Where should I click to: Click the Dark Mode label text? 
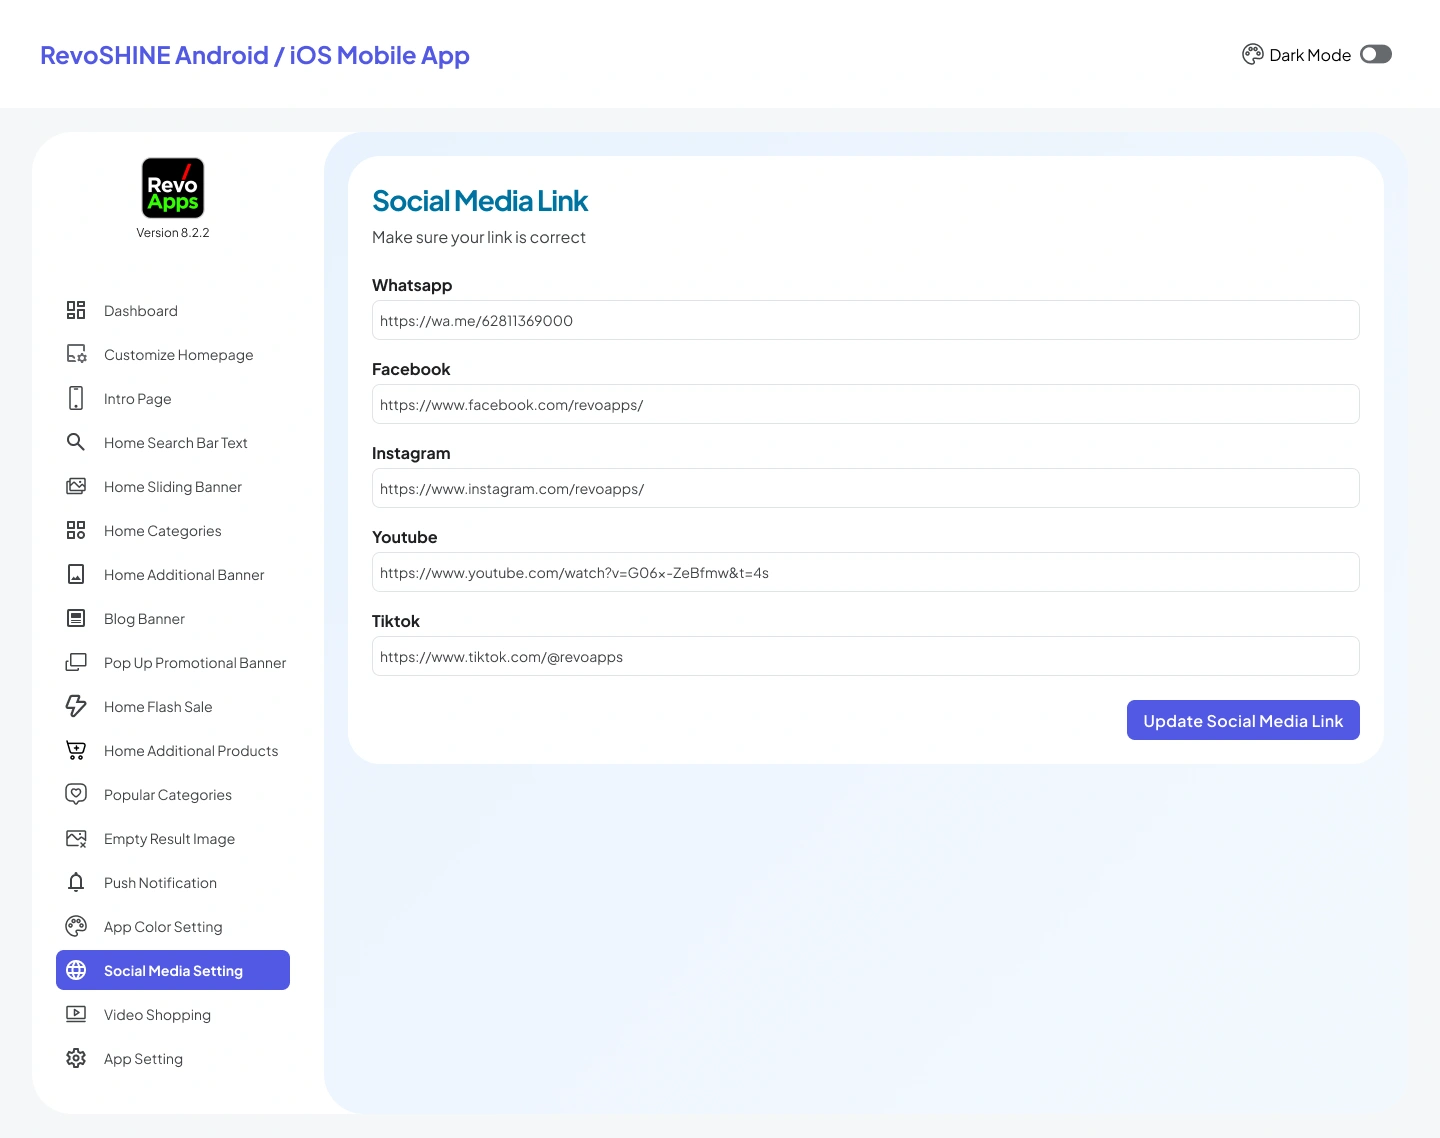coord(1310,55)
